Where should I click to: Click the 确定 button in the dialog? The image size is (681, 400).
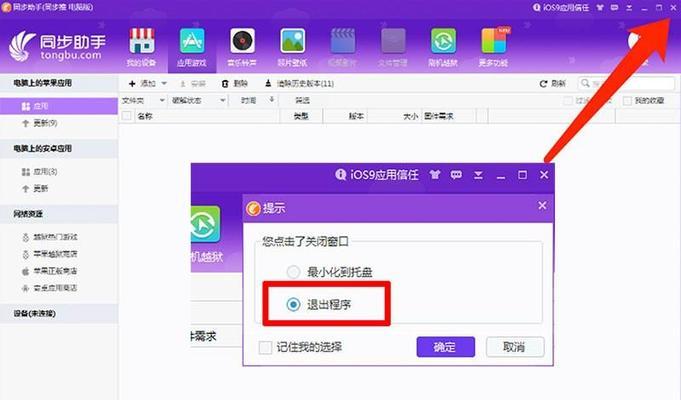446,347
